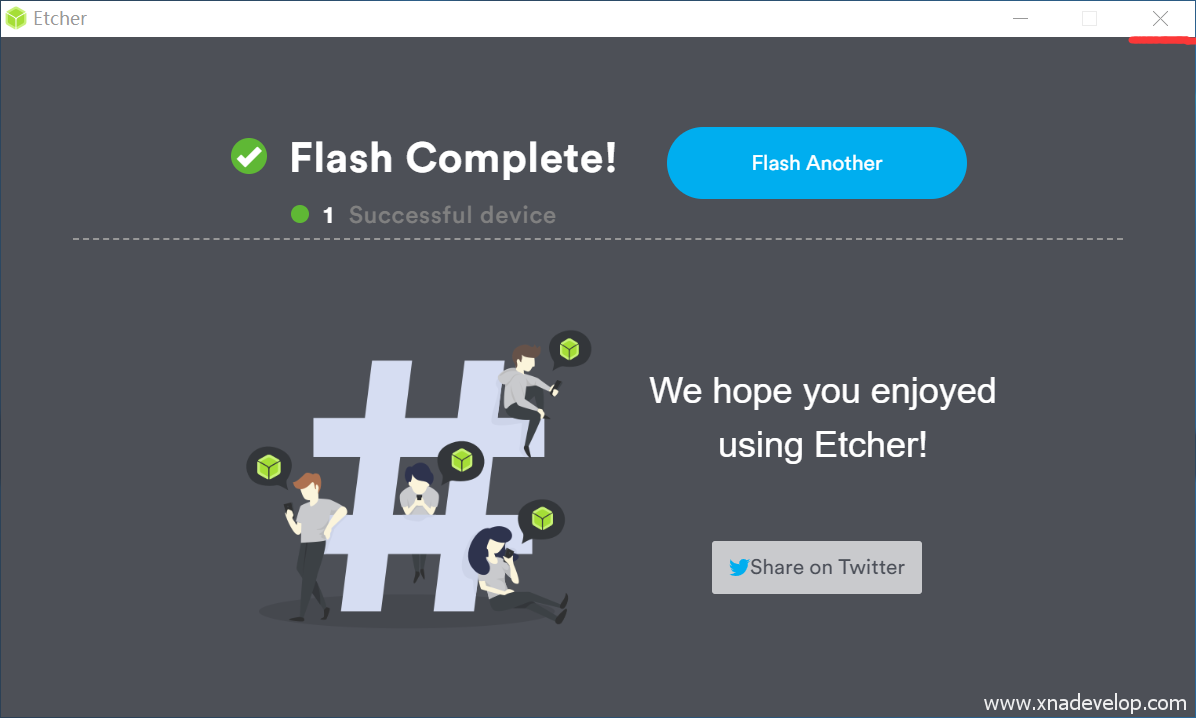Click the cube speech bubble above the sitting man
This screenshot has height=718, width=1196.
570,349
